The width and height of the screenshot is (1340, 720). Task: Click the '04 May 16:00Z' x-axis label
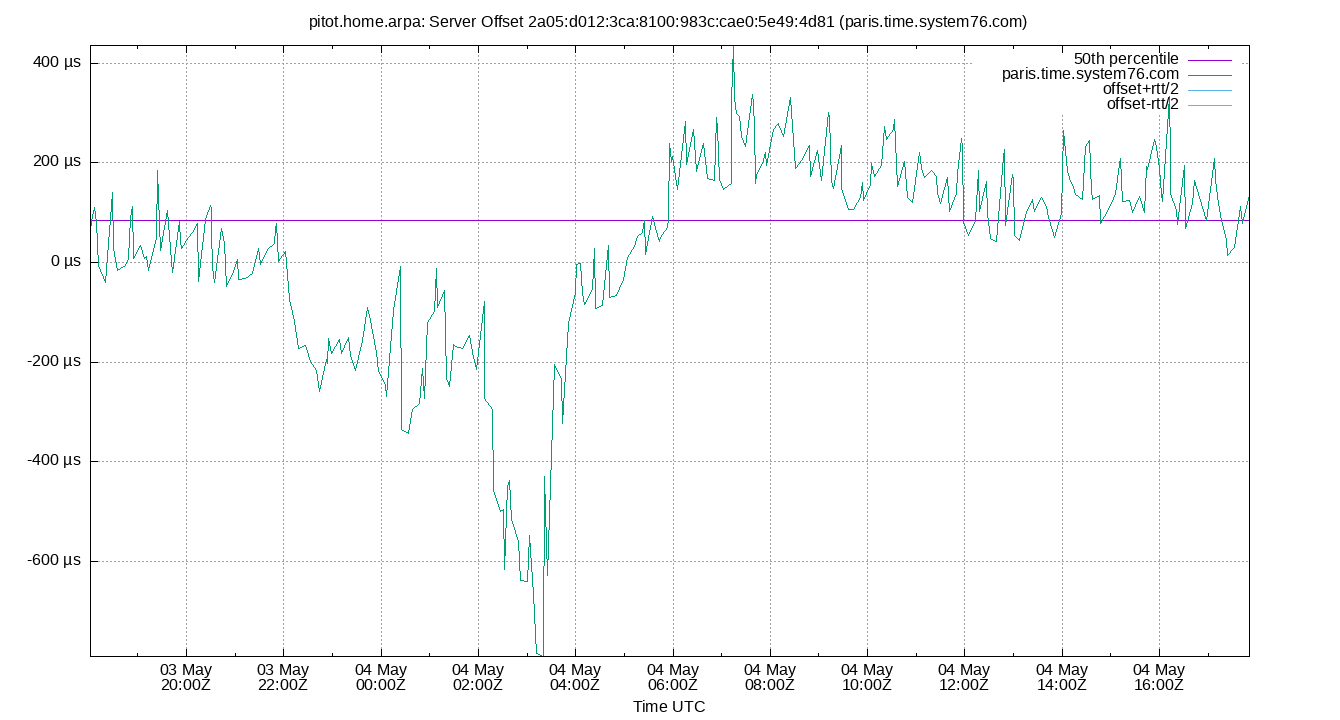1159,677
